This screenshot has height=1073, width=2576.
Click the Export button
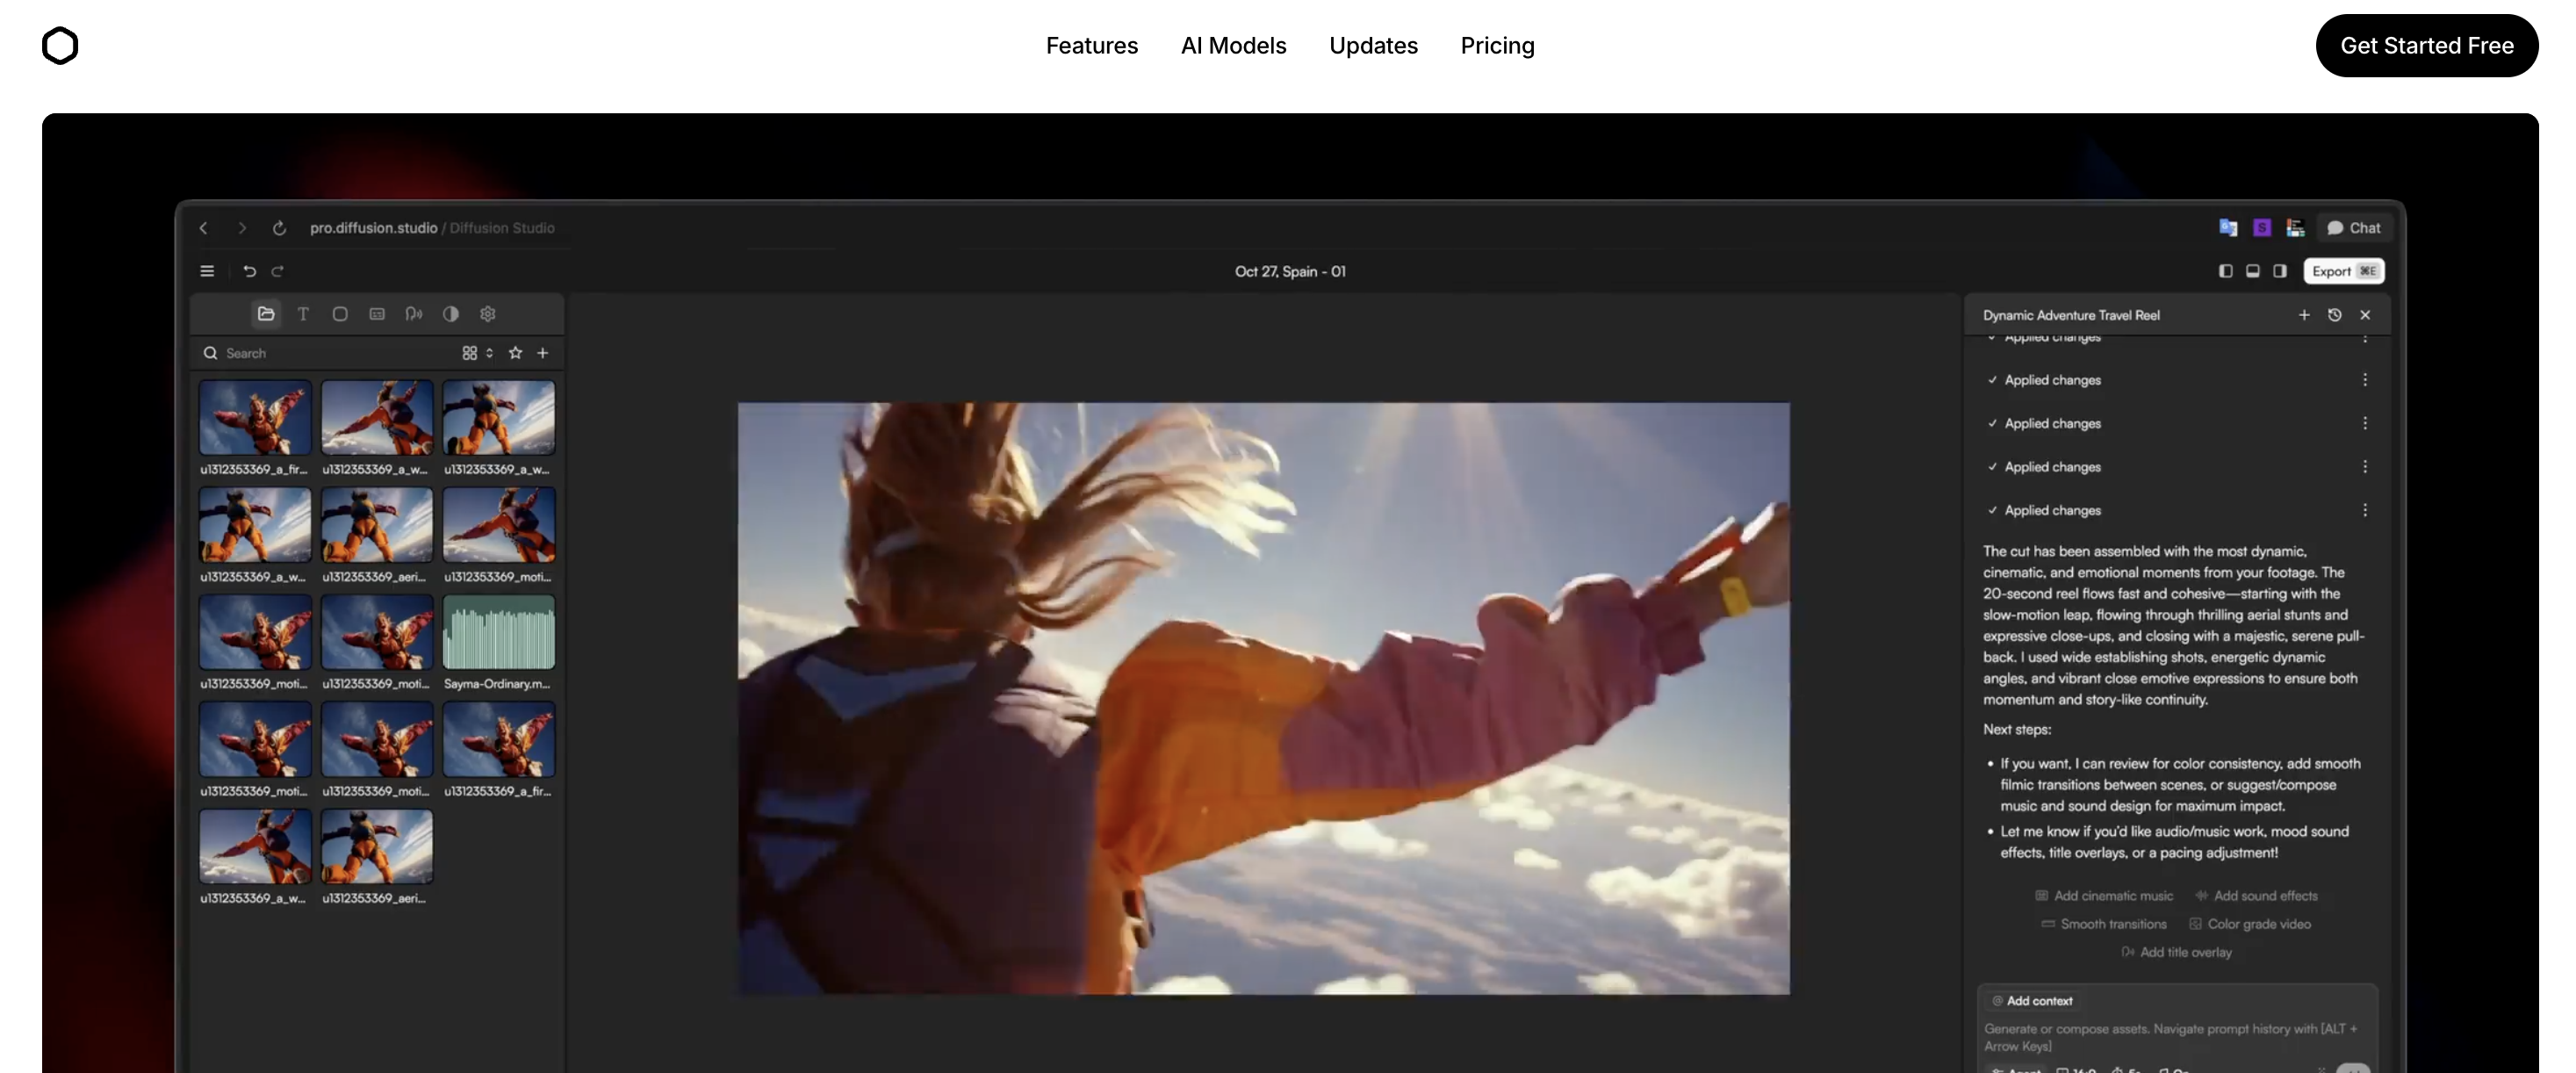pyautogui.click(x=2345, y=271)
